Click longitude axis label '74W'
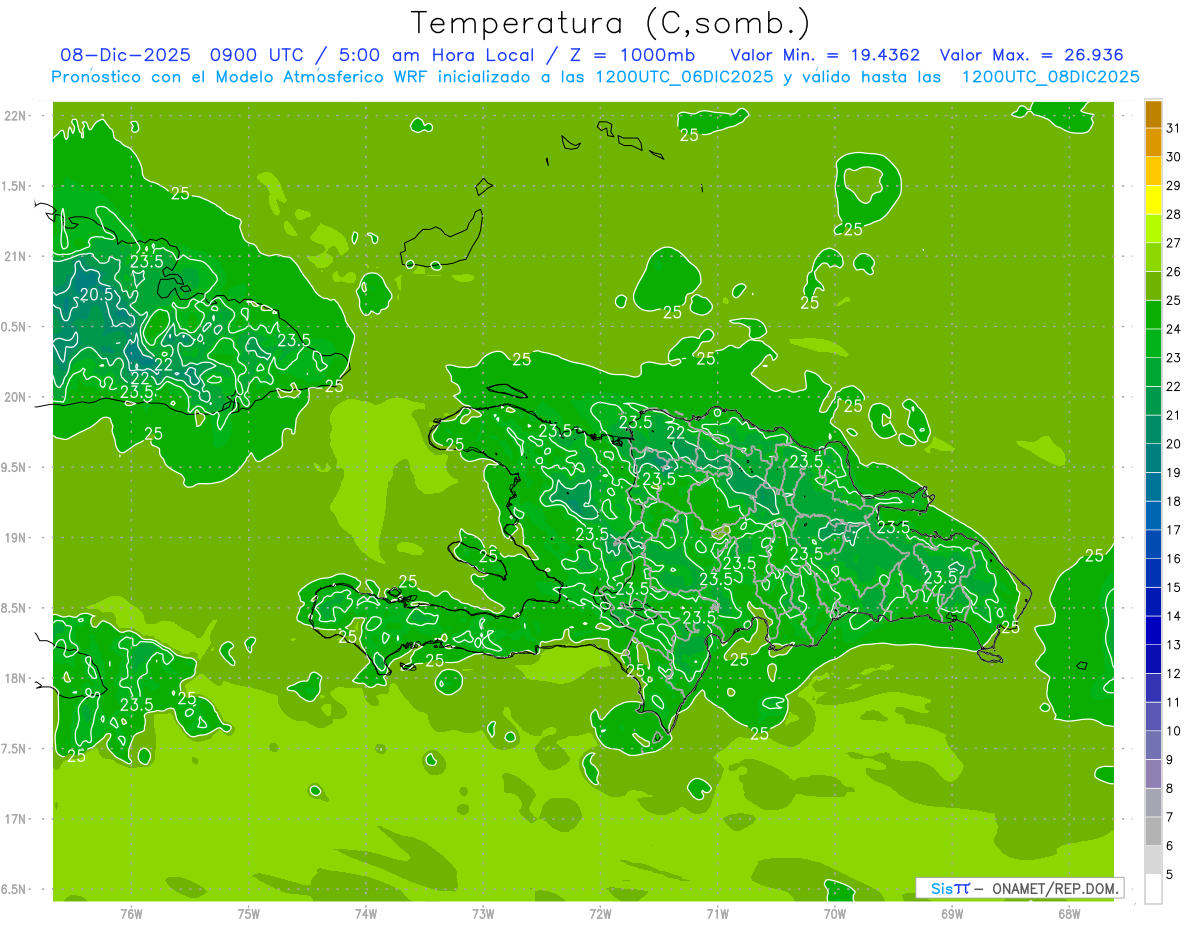This screenshot has width=1200, height=927. [x=366, y=914]
